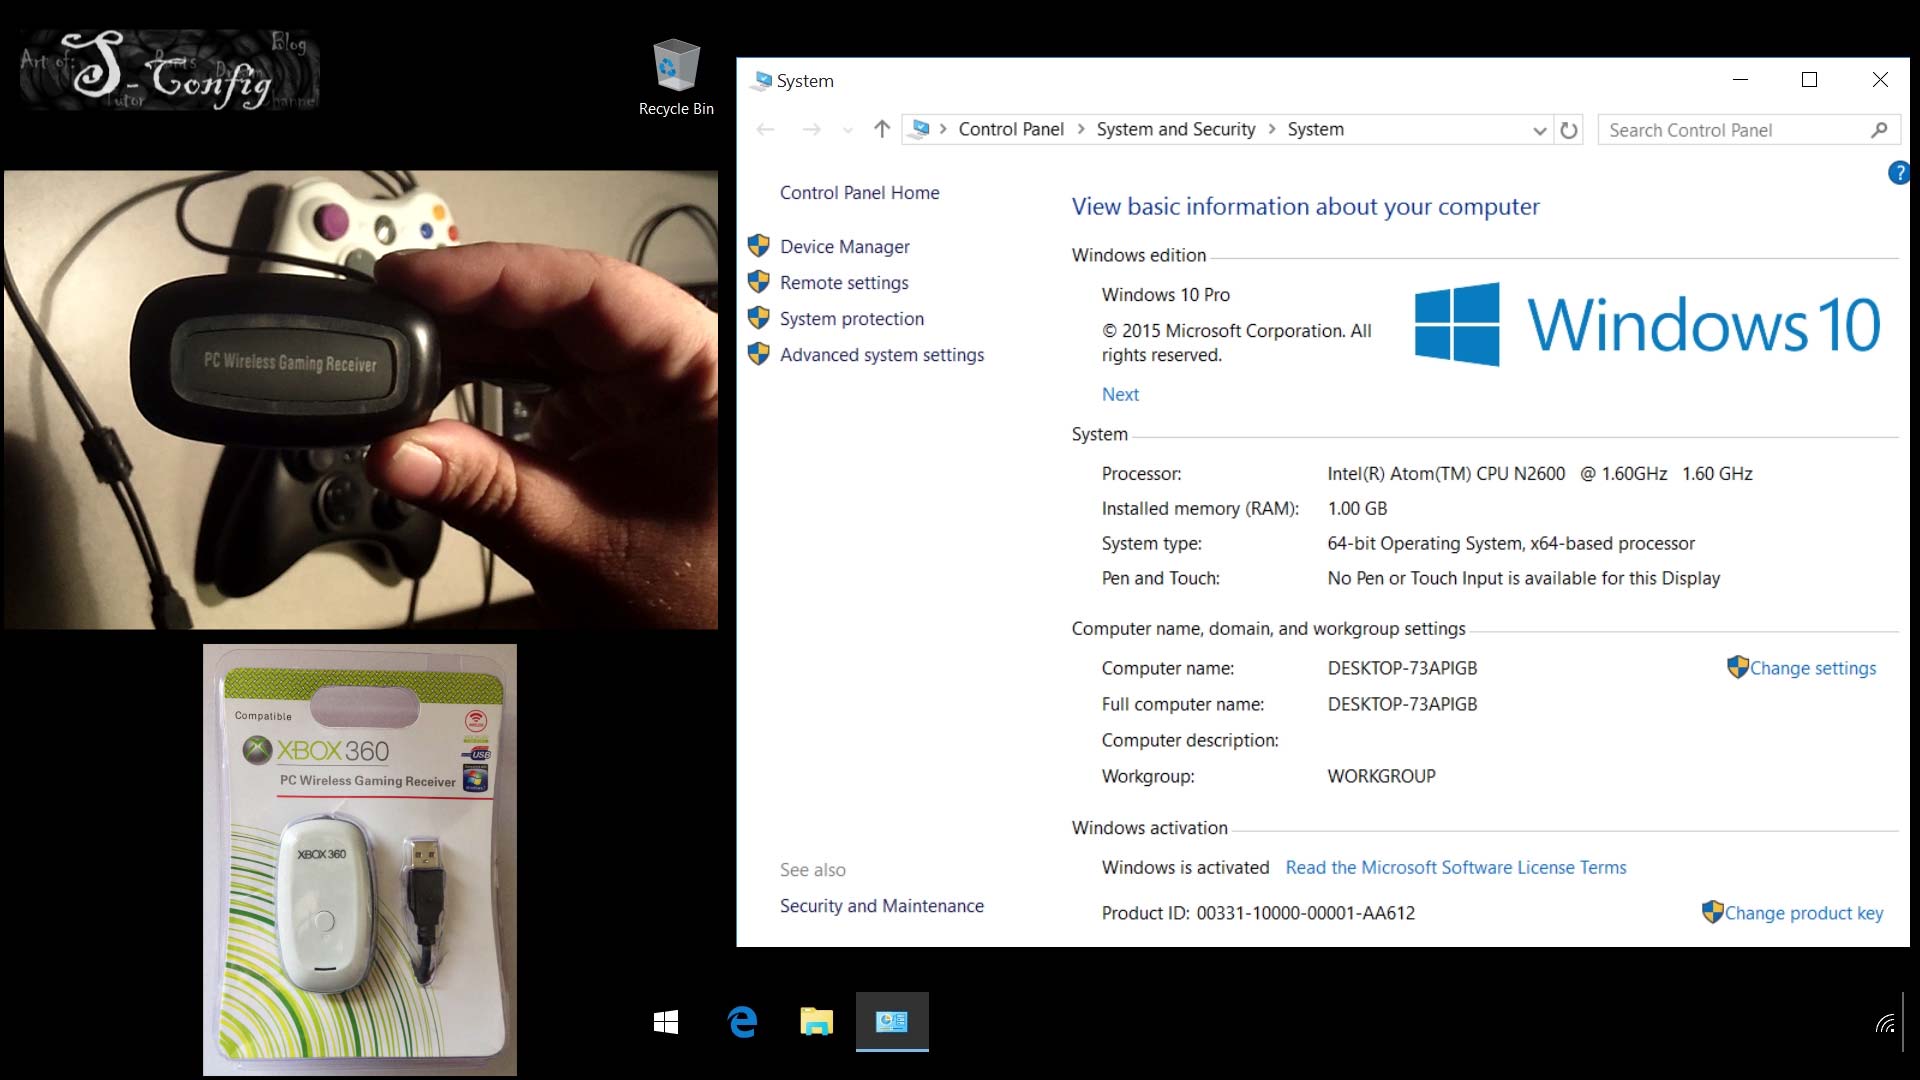
Task: Click the Recycle Bin desktop icon
Action: pos(674,75)
